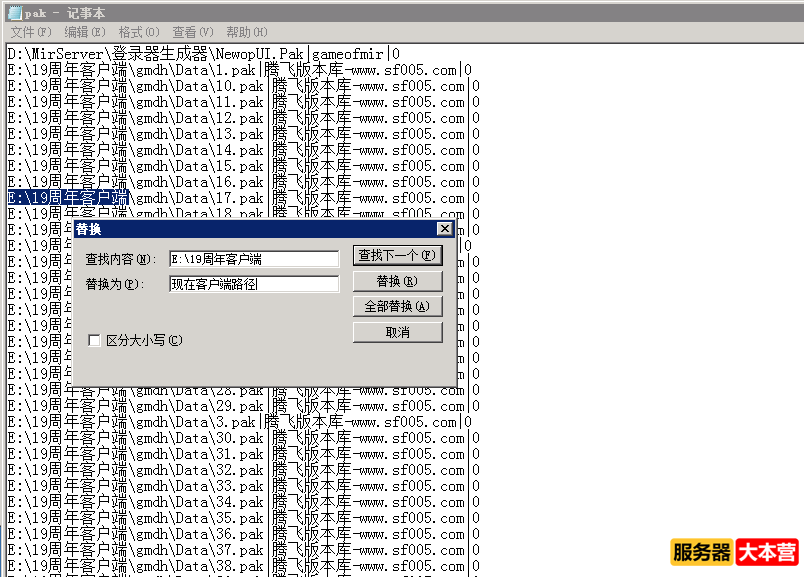The width and height of the screenshot is (804, 577).
Task: Click the Notepad icon in the title bar
Action: tap(13, 12)
